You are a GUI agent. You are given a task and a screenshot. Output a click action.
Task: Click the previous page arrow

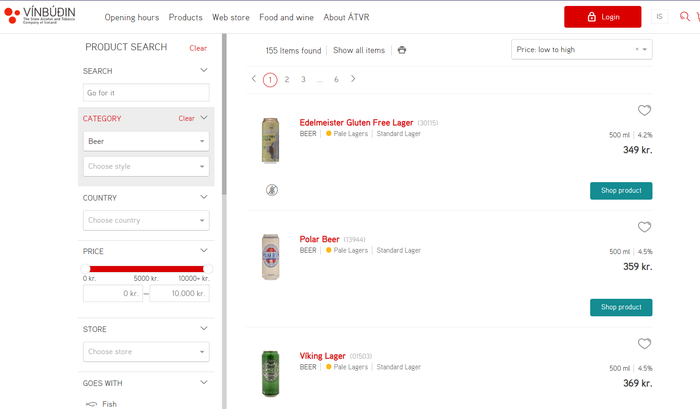pyautogui.click(x=254, y=79)
